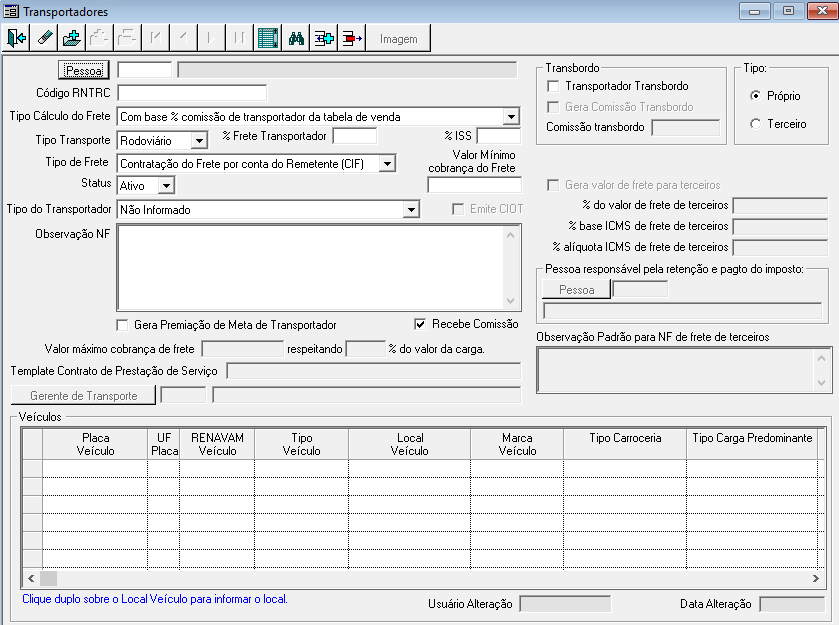Screen dimensions: 839x625
Task: Click the disabled delete record folder icon
Action: tap(128, 38)
